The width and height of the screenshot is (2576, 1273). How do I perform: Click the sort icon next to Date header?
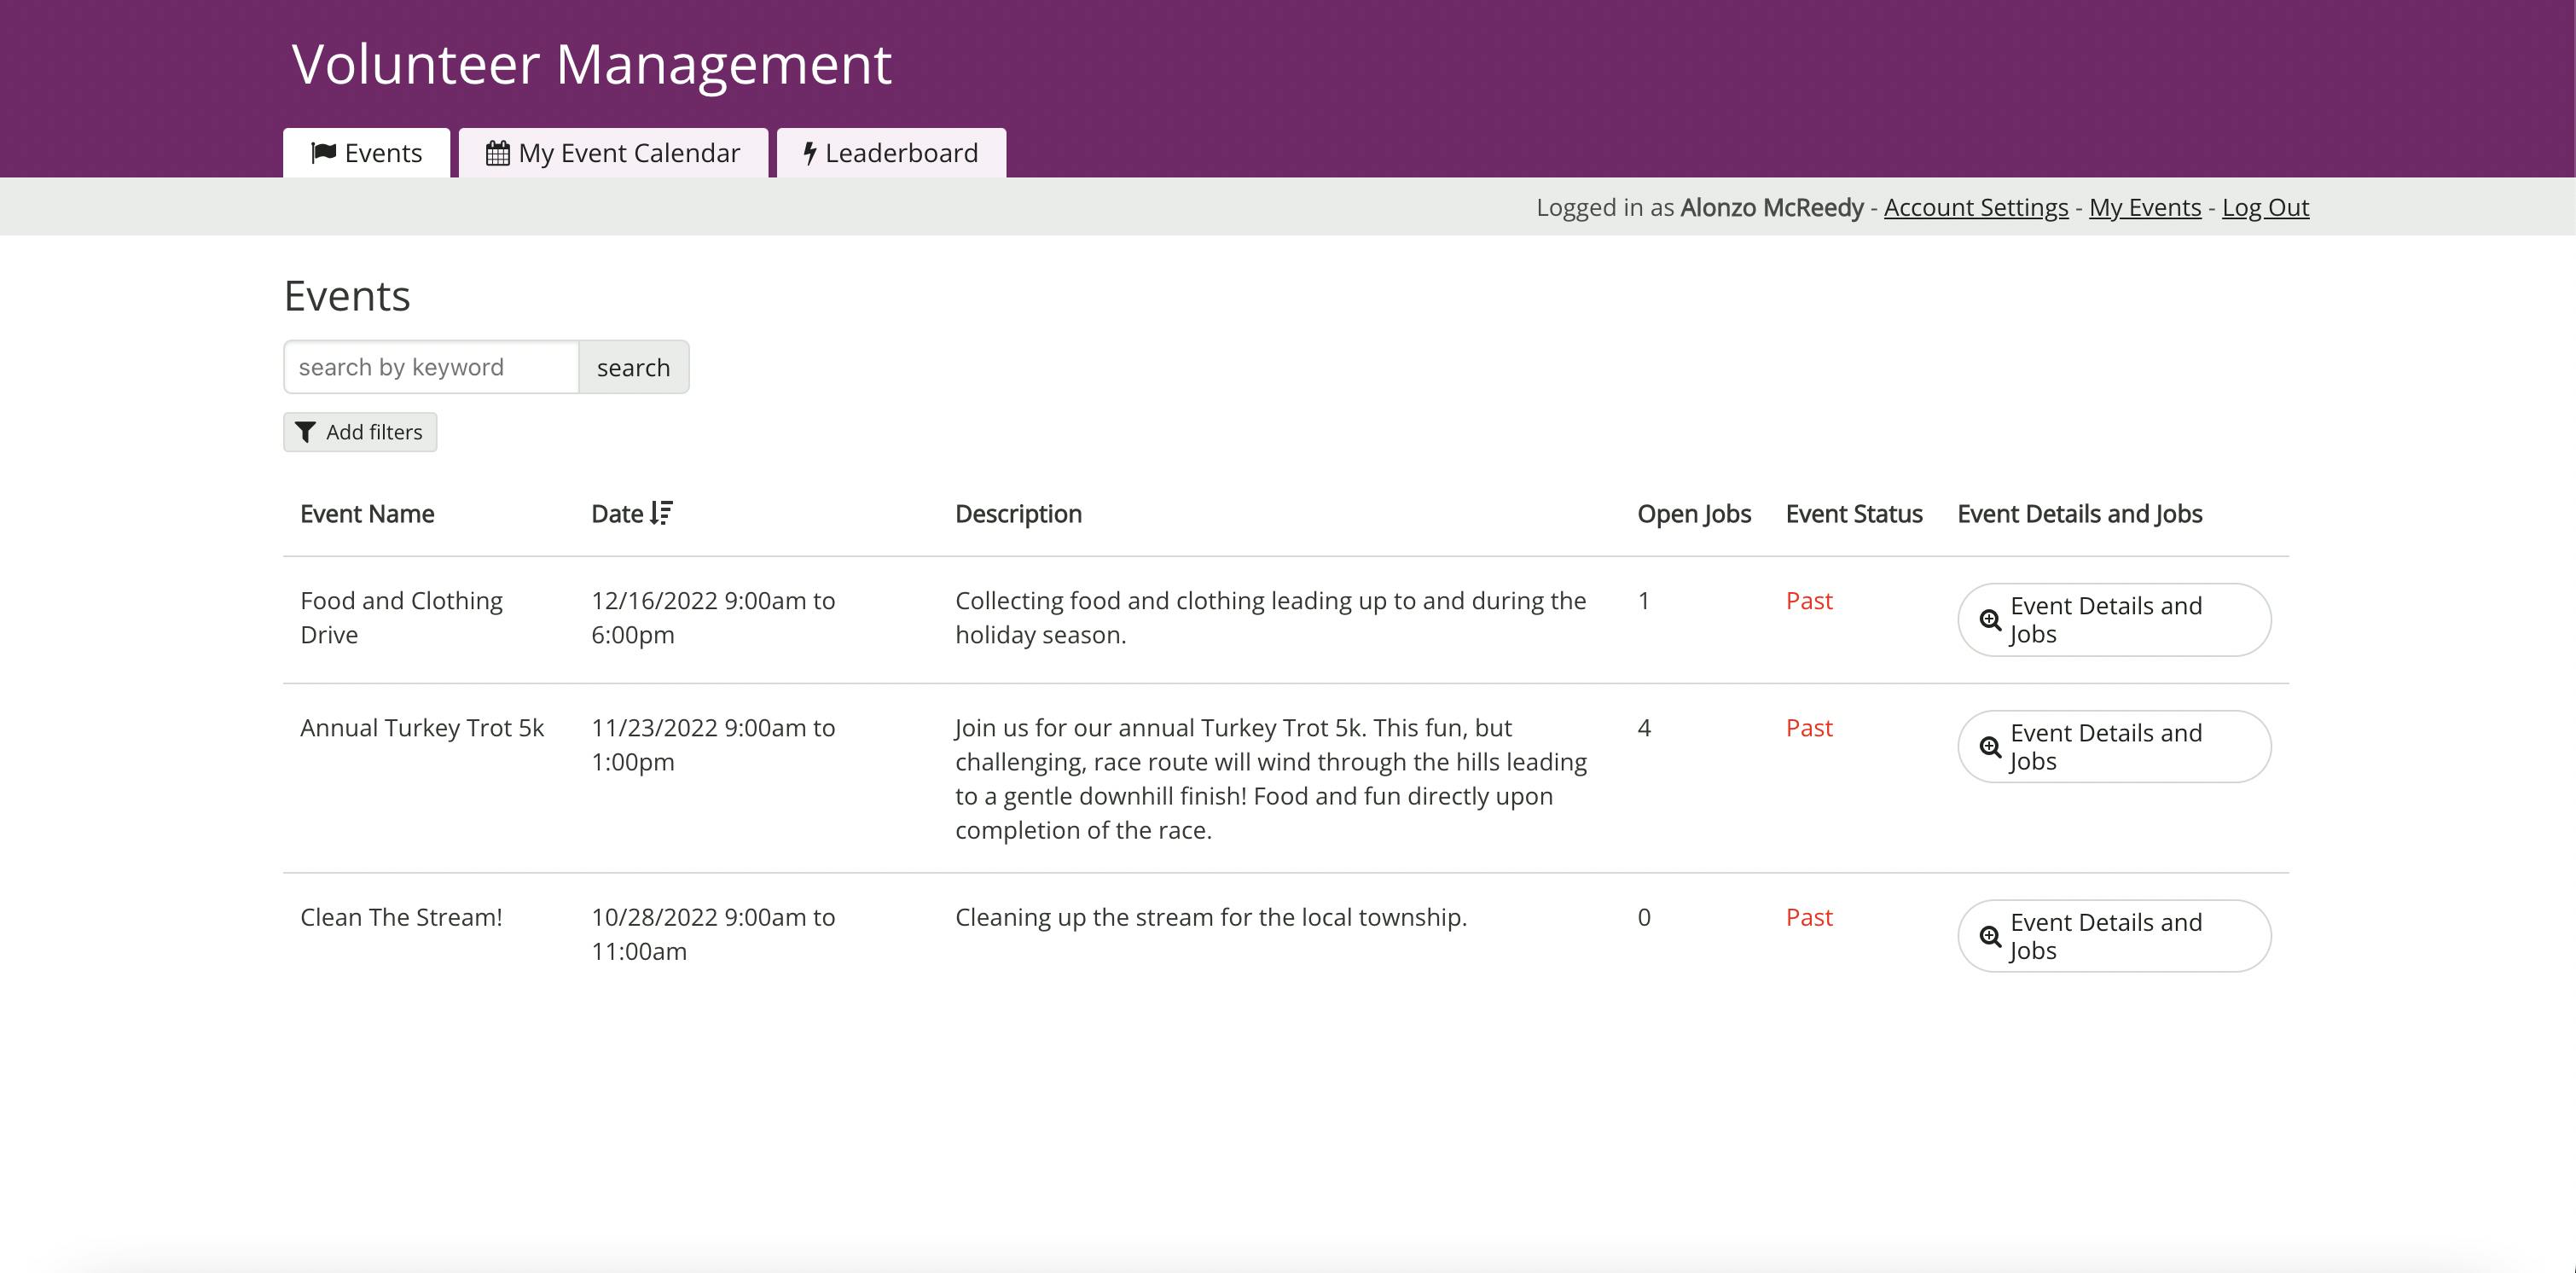click(x=661, y=513)
